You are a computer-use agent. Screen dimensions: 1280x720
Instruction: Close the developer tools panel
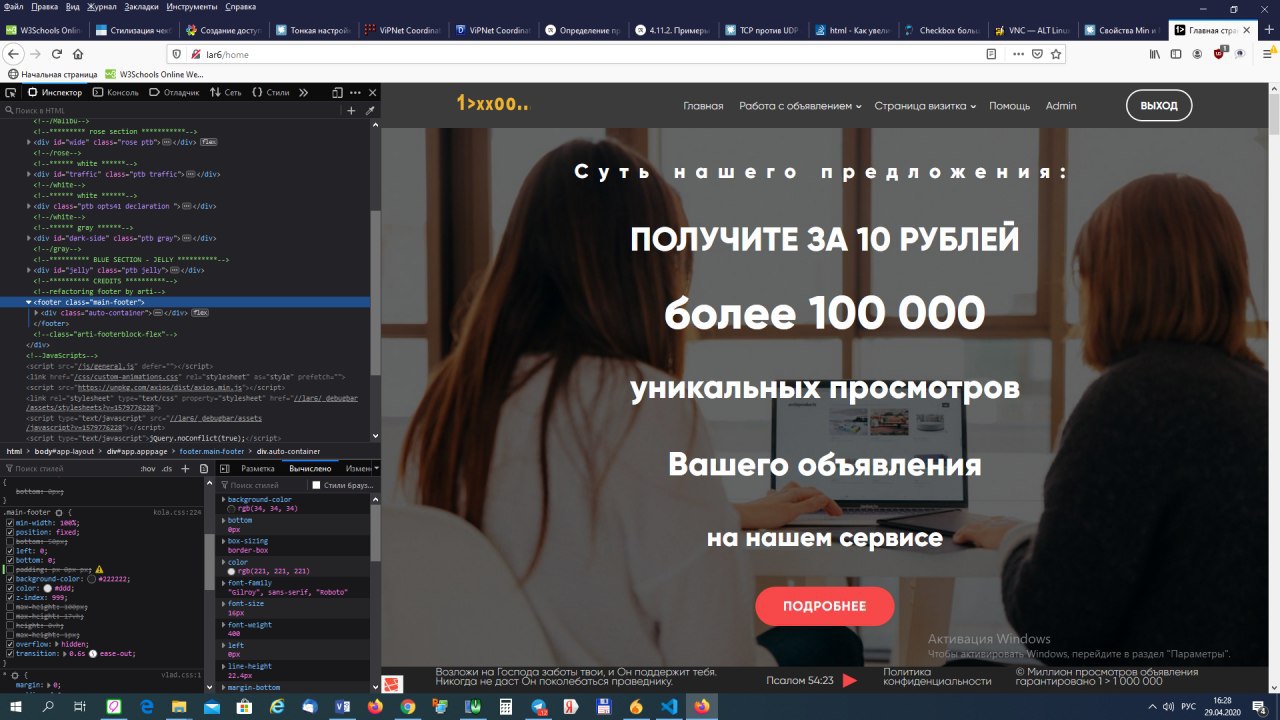(x=372, y=92)
